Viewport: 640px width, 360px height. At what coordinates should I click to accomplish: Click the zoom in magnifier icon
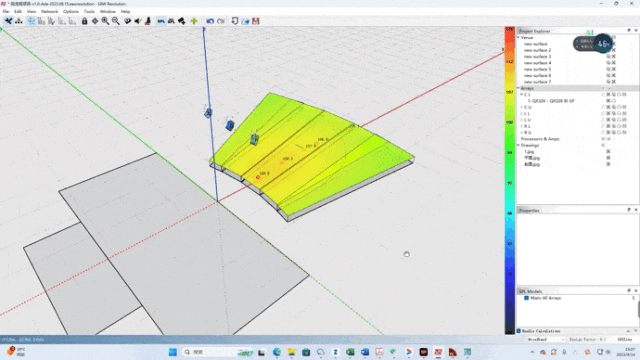click(x=105, y=21)
